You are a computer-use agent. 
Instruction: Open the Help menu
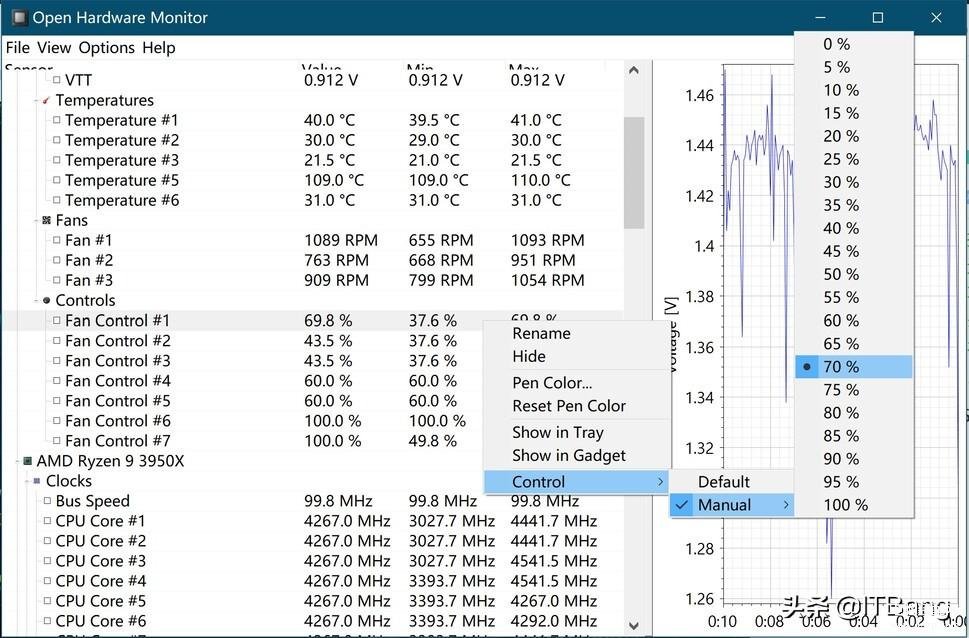pos(159,48)
